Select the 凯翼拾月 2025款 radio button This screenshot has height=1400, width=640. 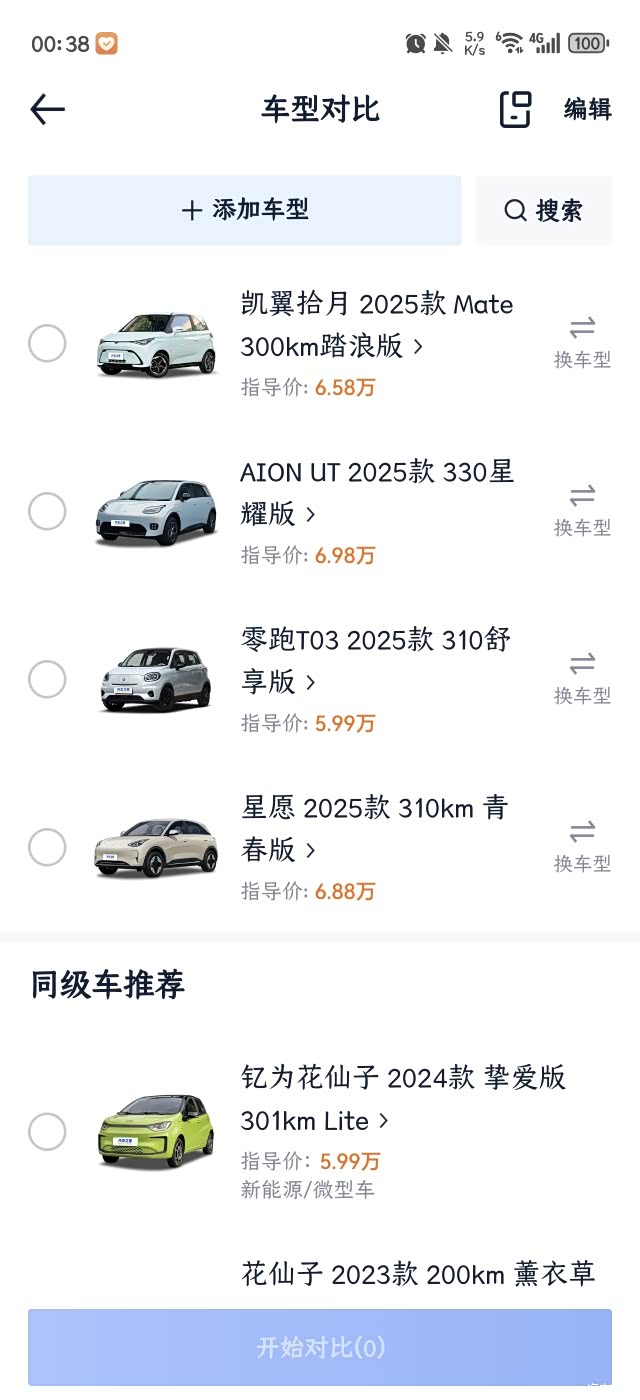47,344
